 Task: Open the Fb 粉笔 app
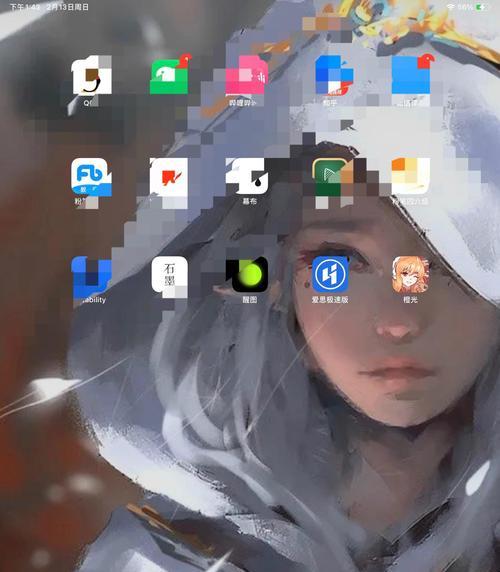91,177
